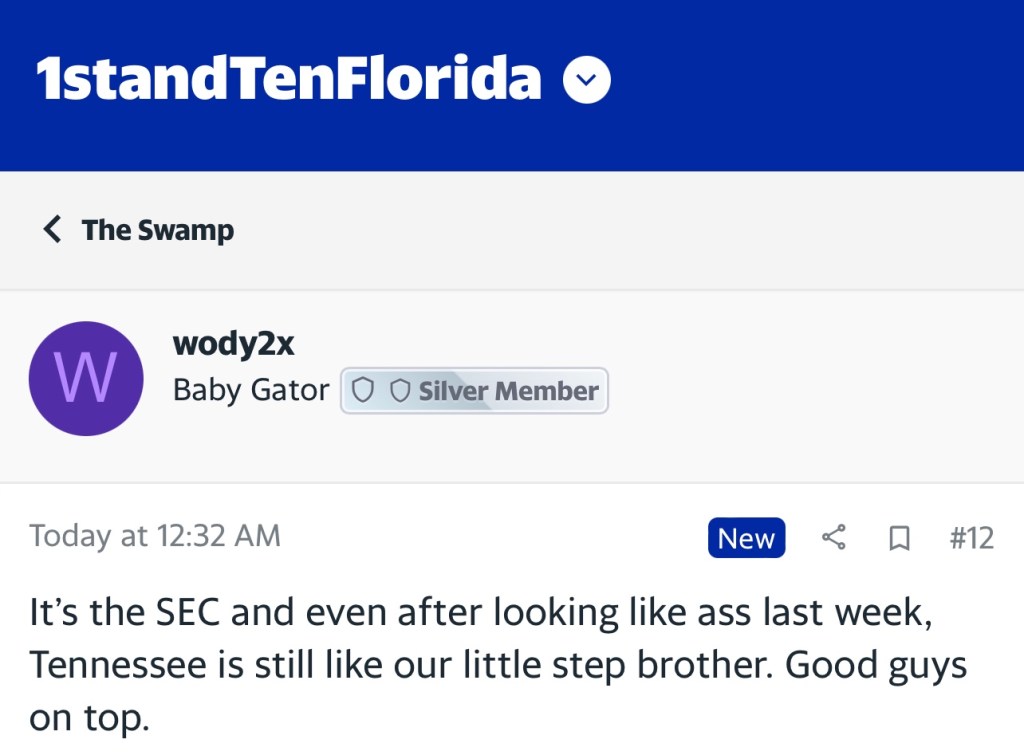The image size is (1024, 755).
Task: View the wody2x user profile
Action: (x=234, y=343)
